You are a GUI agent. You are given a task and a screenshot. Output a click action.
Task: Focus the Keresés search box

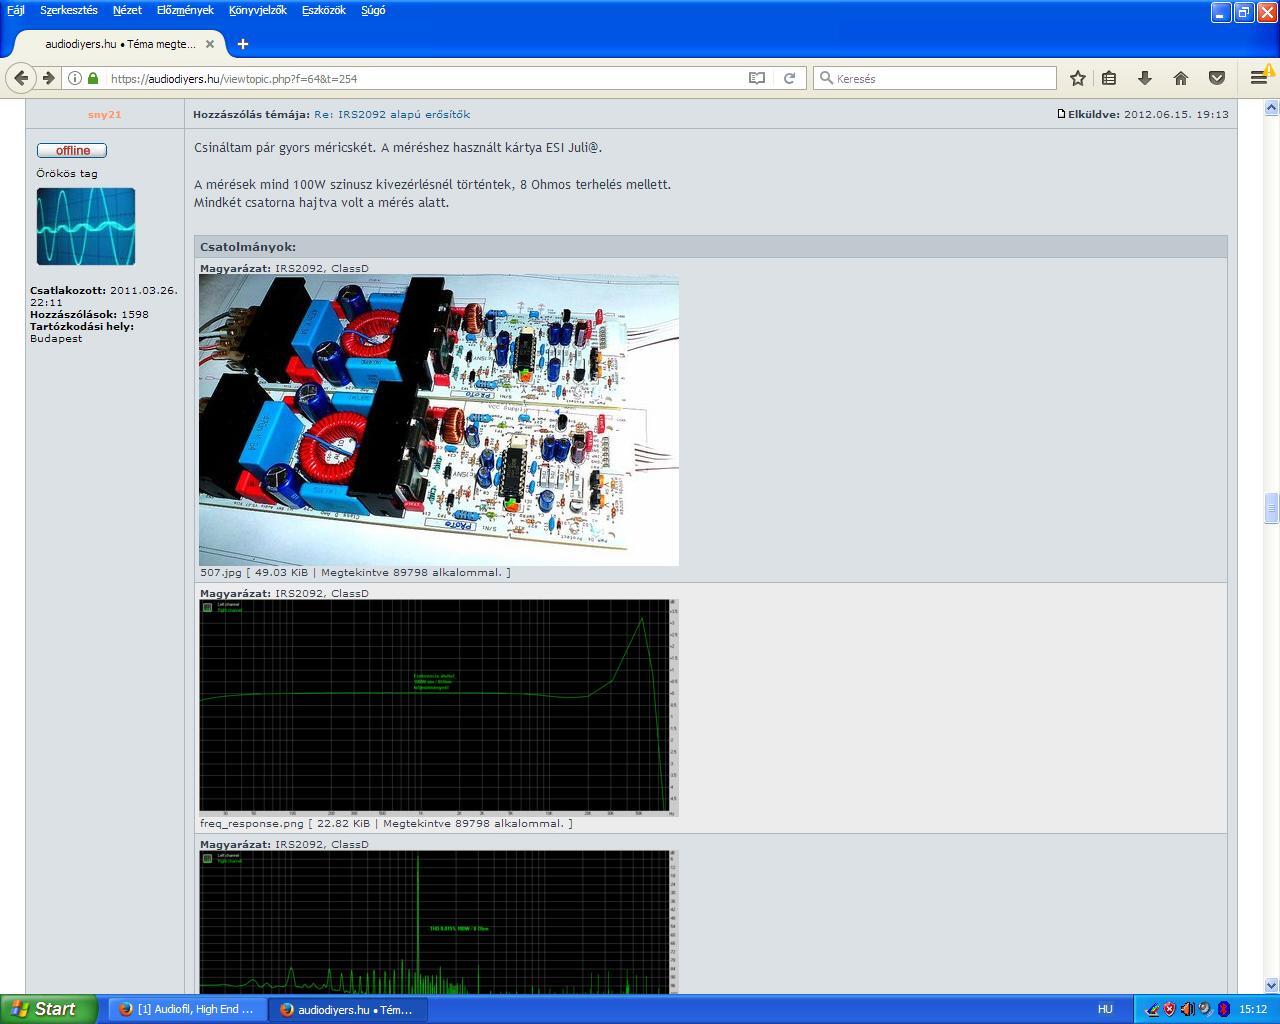pos(935,78)
